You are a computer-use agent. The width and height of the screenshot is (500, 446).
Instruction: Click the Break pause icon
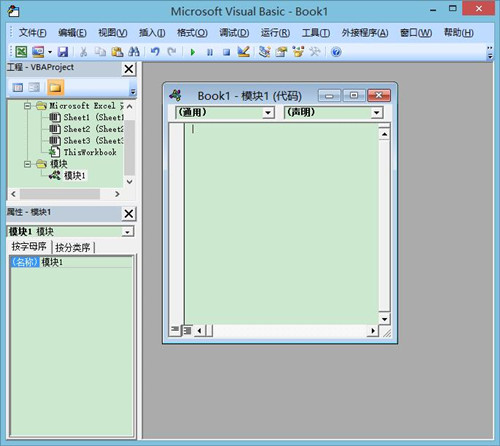coord(210,52)
